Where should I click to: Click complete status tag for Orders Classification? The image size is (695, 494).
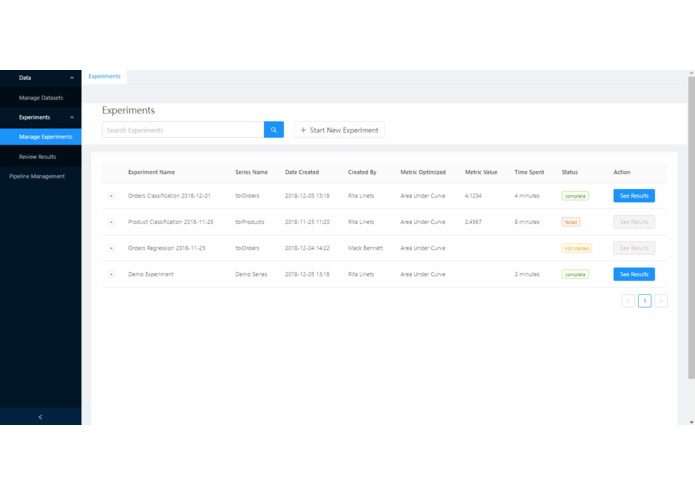(x=575, y=196)
